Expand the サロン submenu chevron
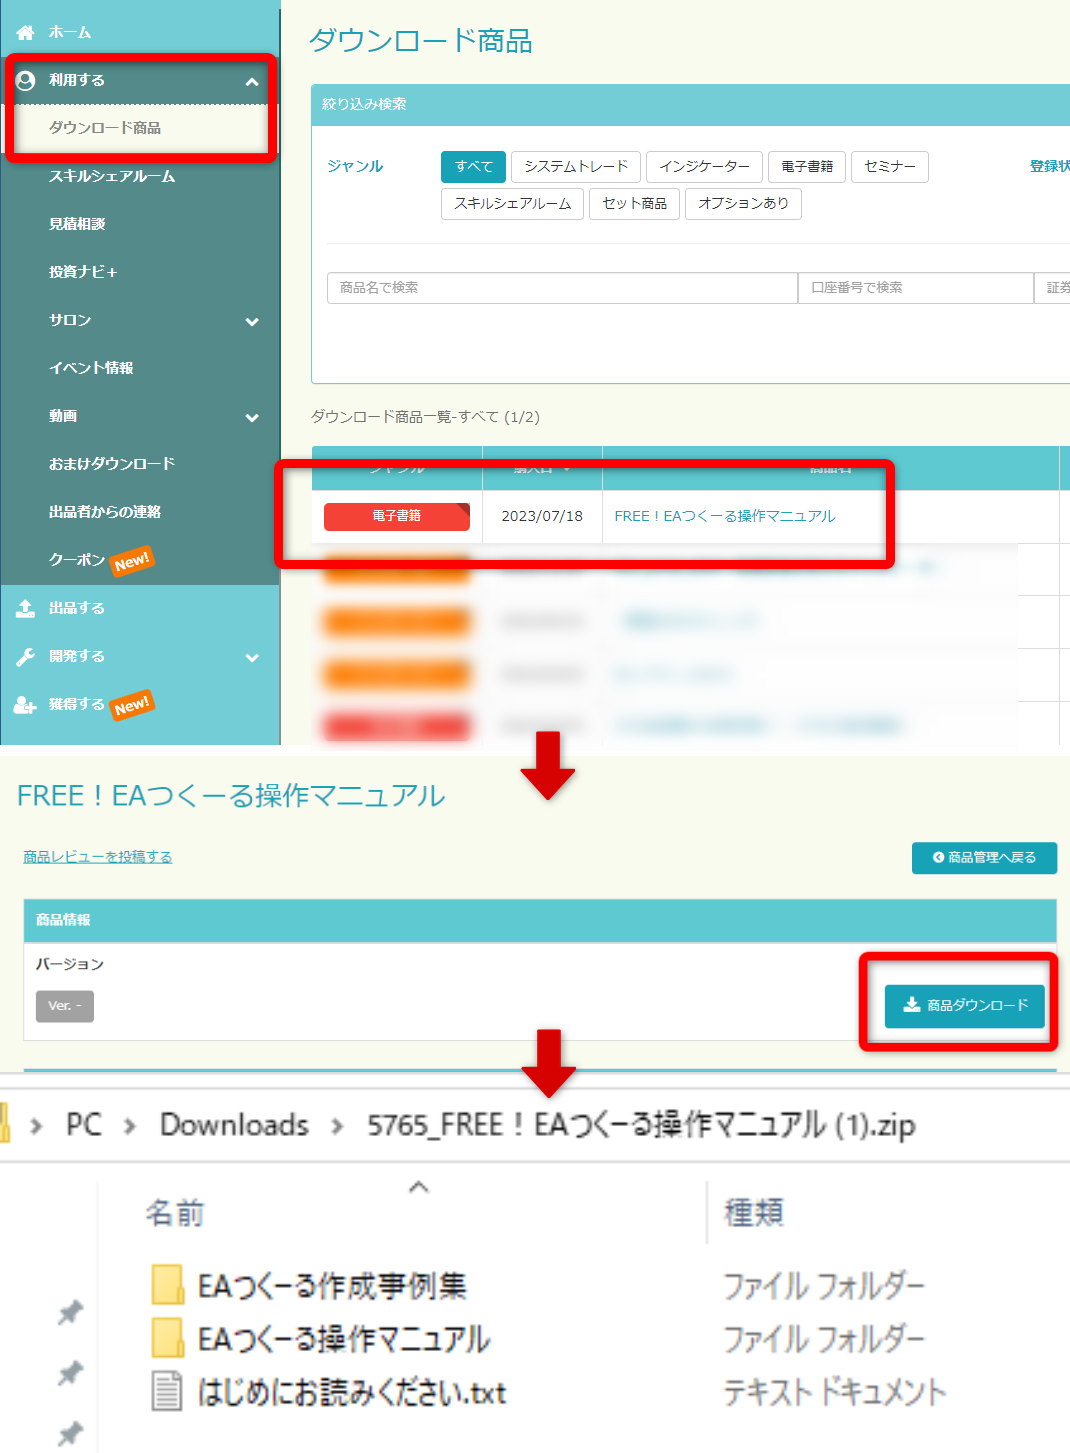The image size is (1070, 1453). click(252, 322)
